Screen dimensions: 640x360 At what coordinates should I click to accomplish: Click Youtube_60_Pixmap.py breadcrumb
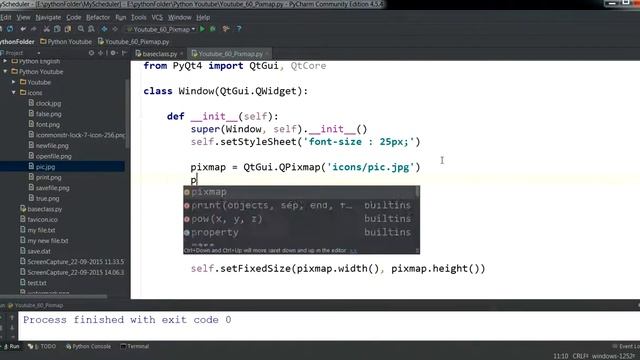pyautogui.click(x=133, y=42)
